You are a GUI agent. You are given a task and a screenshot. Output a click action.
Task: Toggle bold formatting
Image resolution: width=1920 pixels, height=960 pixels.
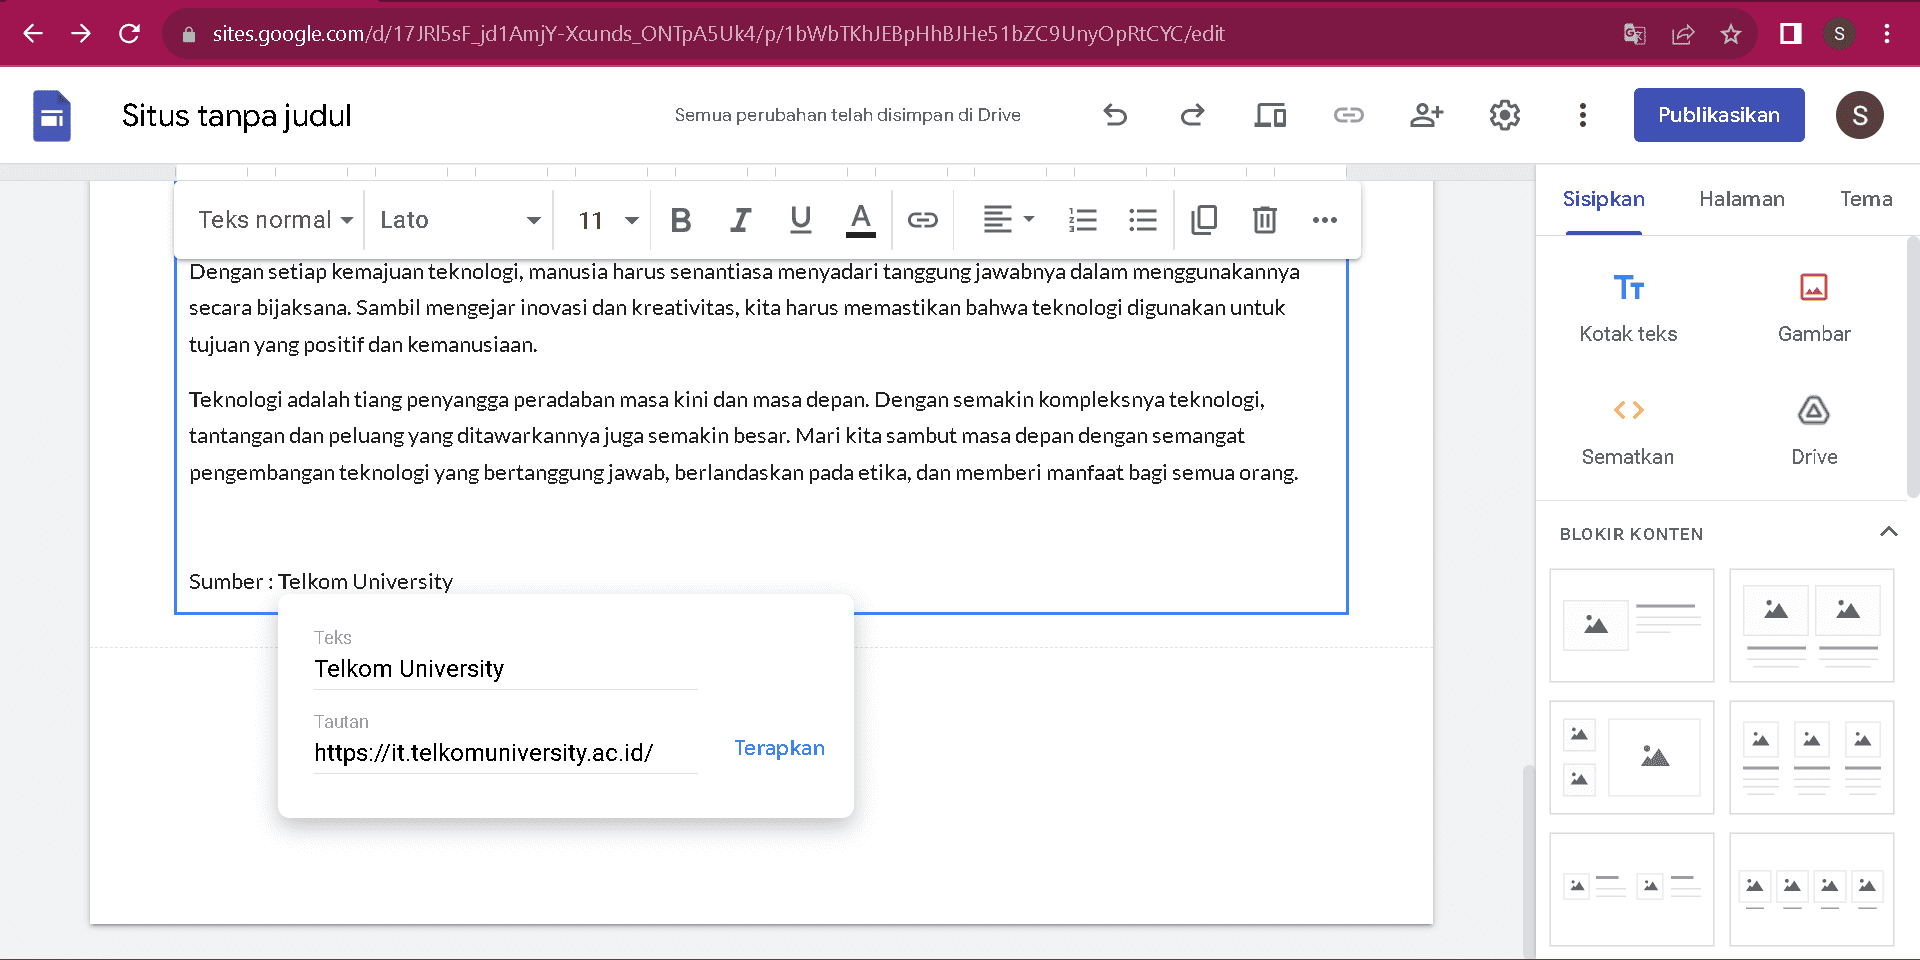tap(681, 220)
